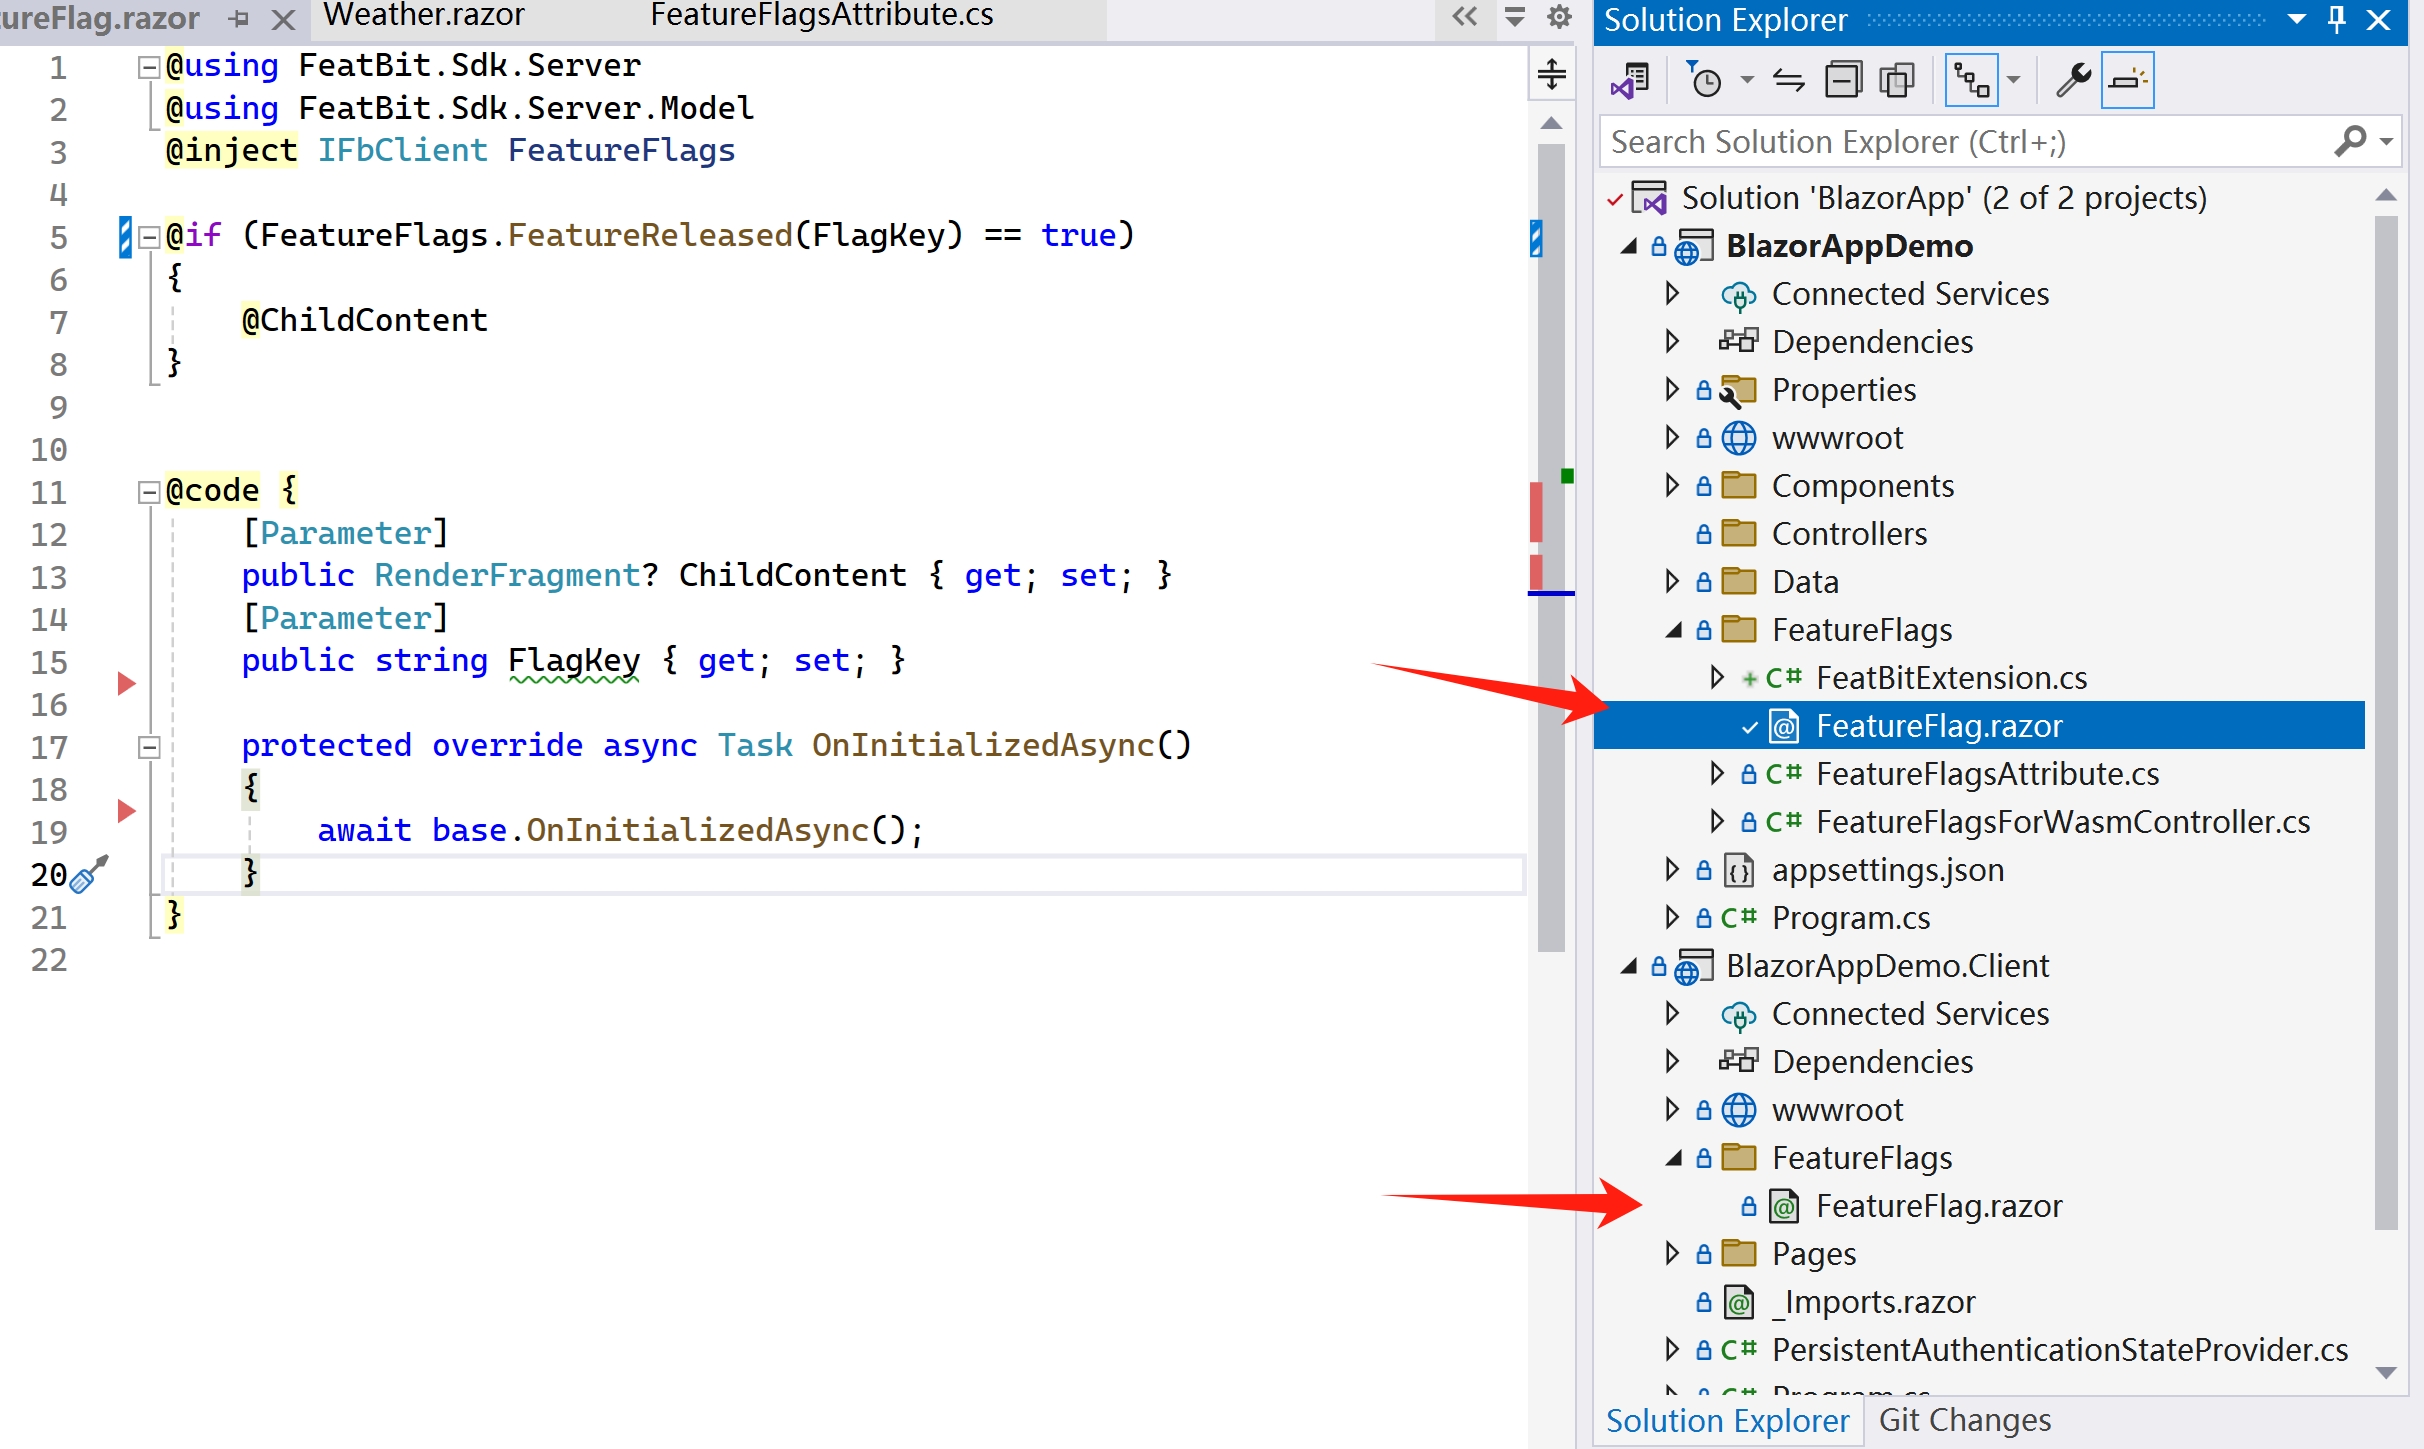This screenshot has height=1449, width=2424.
Task: Click the screwdriver quick actions icon on line 20
Action: [89, 874]
